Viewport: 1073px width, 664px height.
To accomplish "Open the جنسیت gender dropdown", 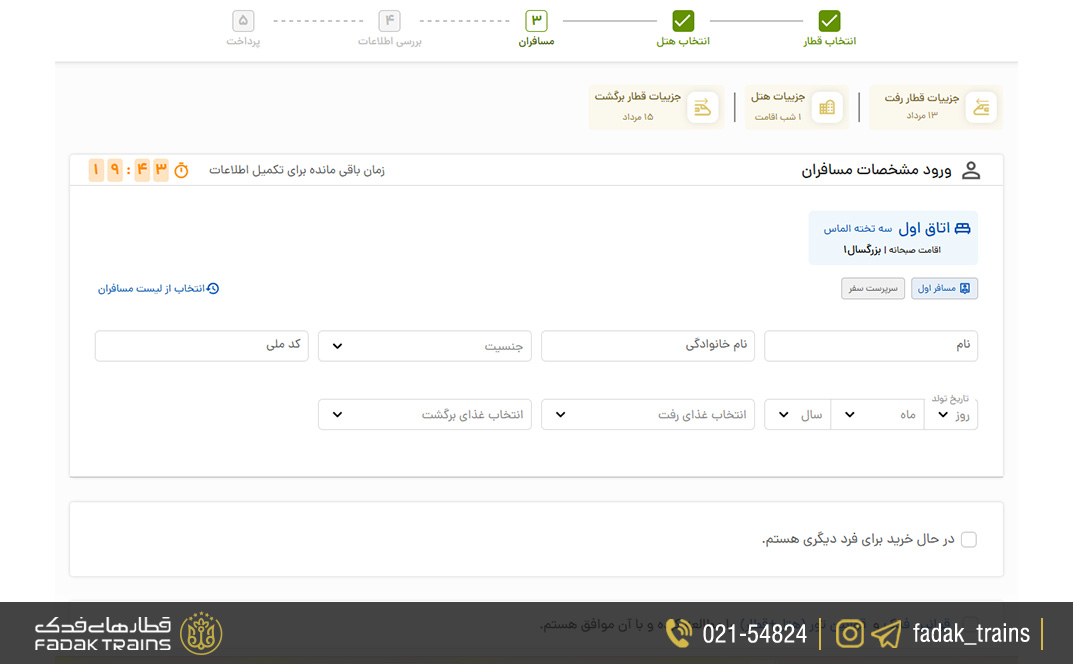I will 424,346.
